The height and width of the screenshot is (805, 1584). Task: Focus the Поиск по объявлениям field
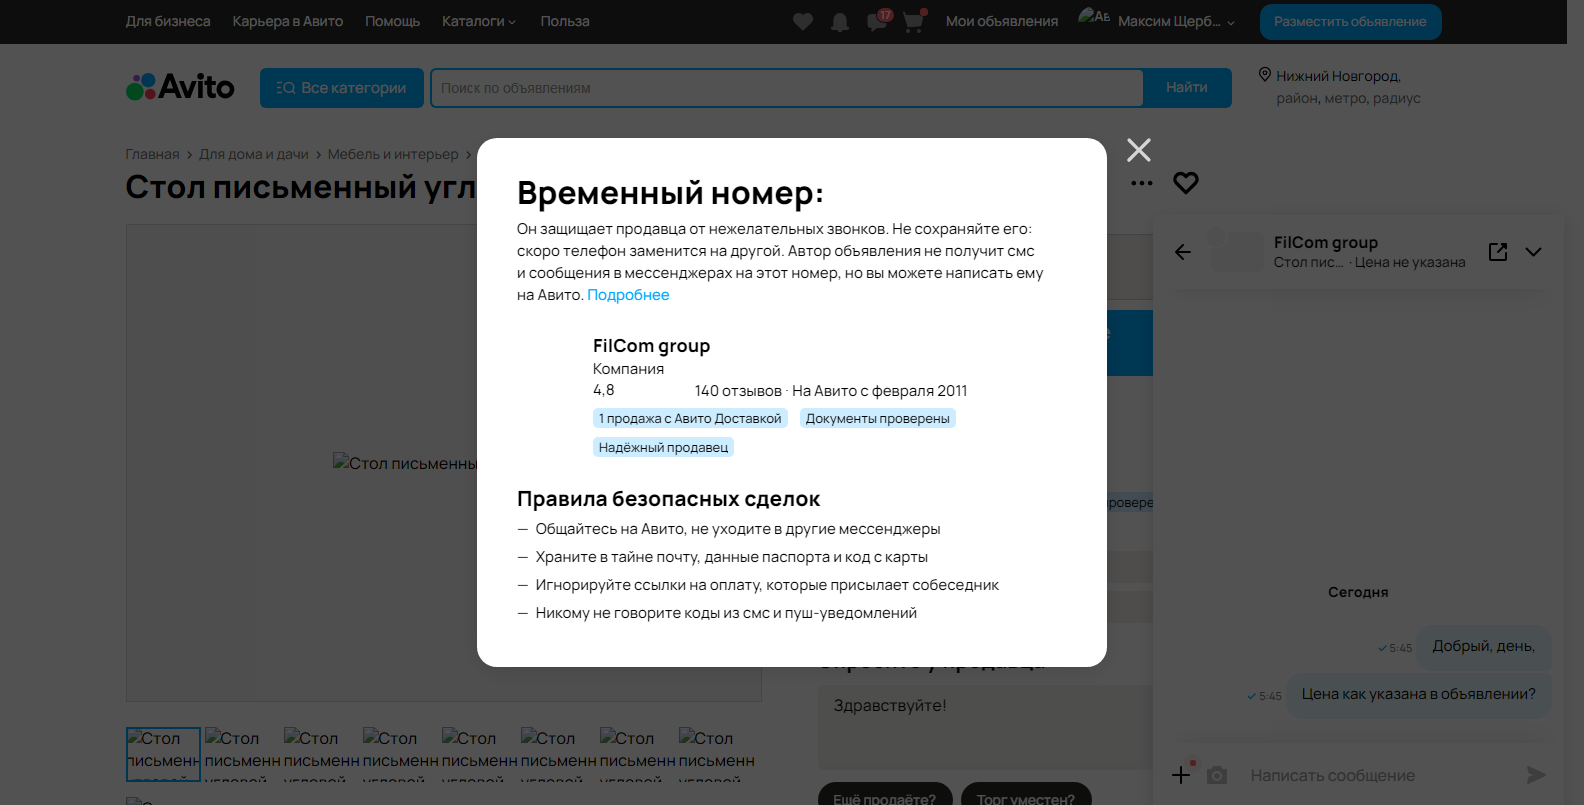(x=787, y=88)
